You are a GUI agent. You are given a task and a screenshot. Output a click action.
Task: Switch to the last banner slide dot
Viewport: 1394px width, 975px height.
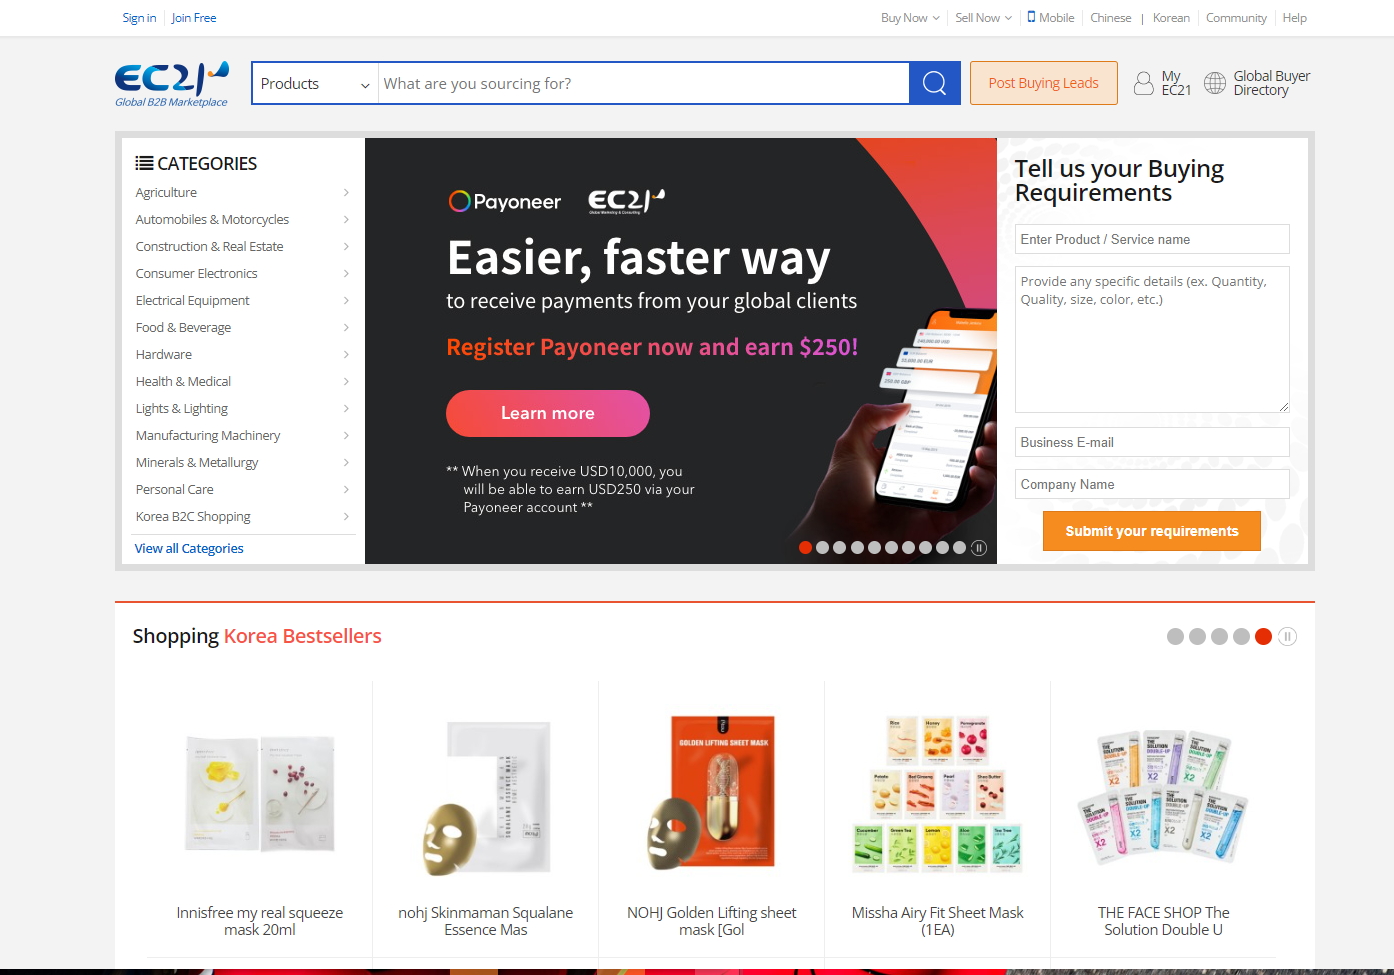click(x=959, y=548)
